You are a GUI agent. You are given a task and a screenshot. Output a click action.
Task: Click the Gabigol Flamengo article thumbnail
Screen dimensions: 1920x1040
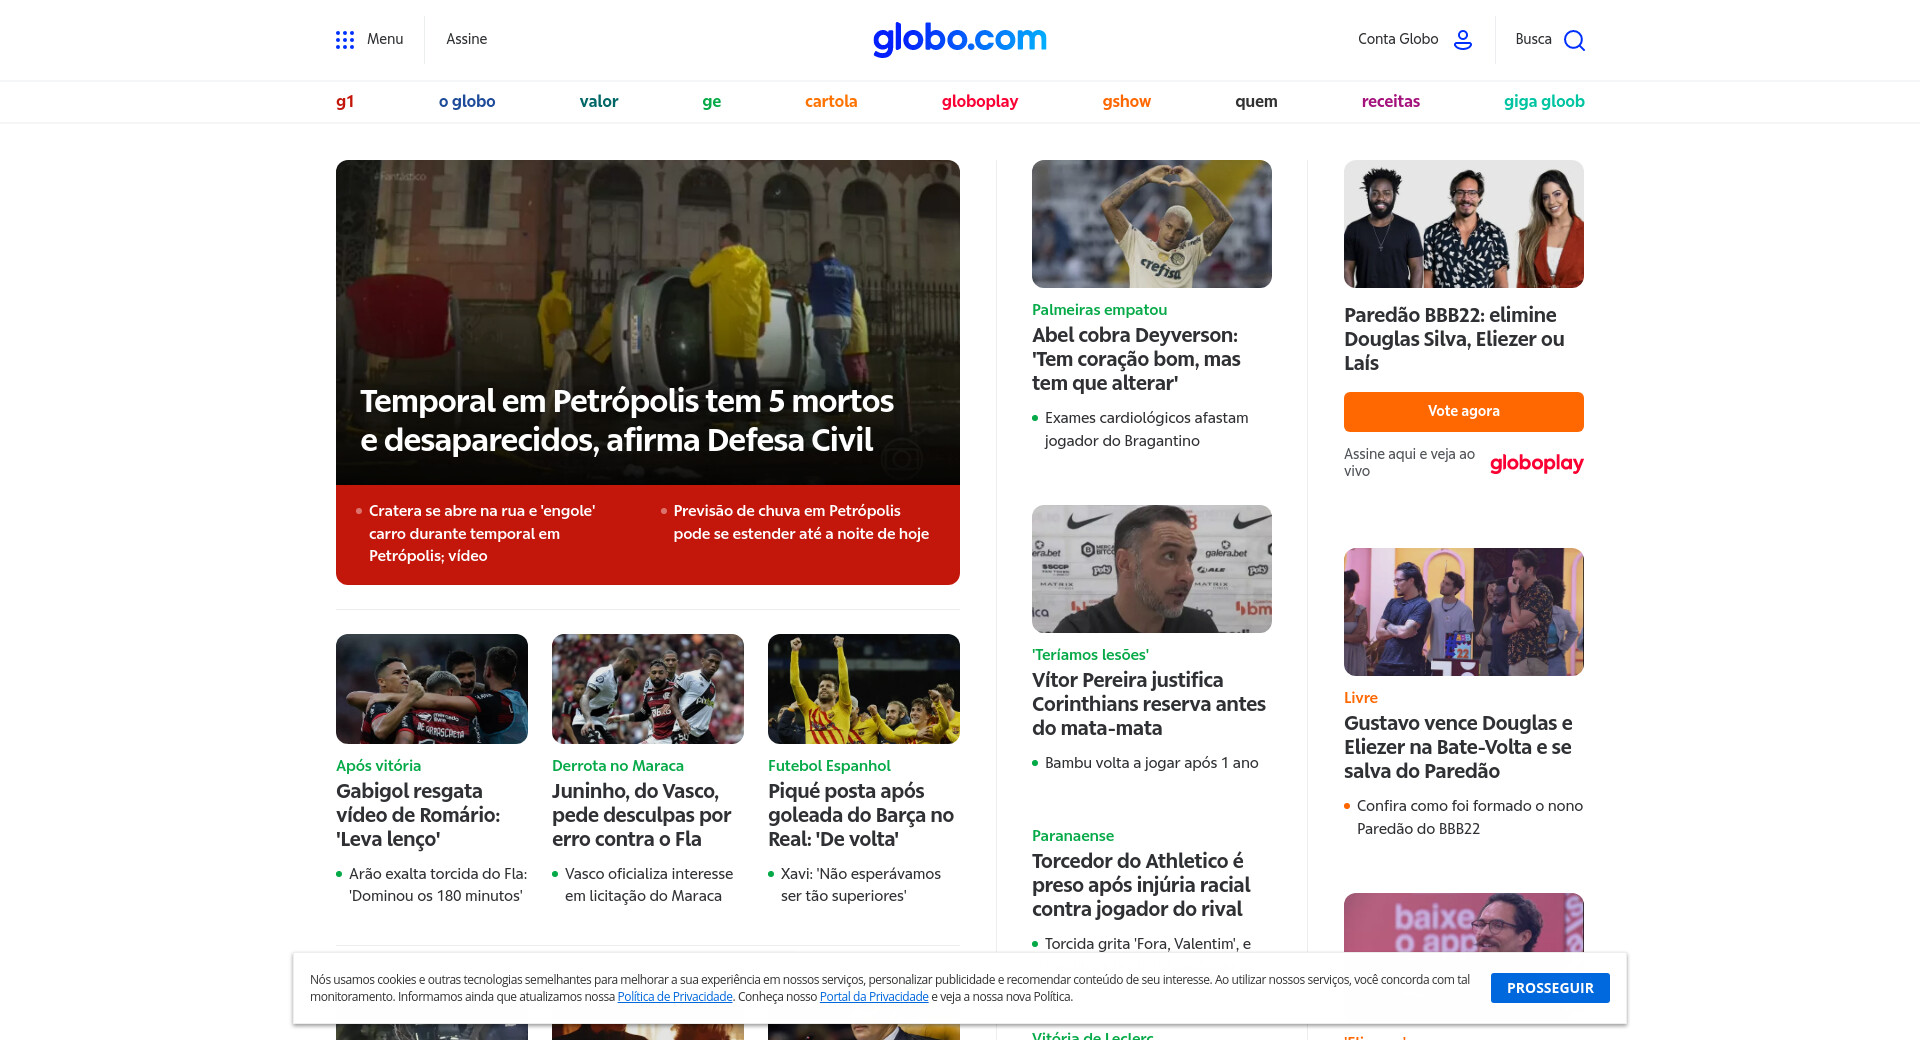(x=432, y=689)
